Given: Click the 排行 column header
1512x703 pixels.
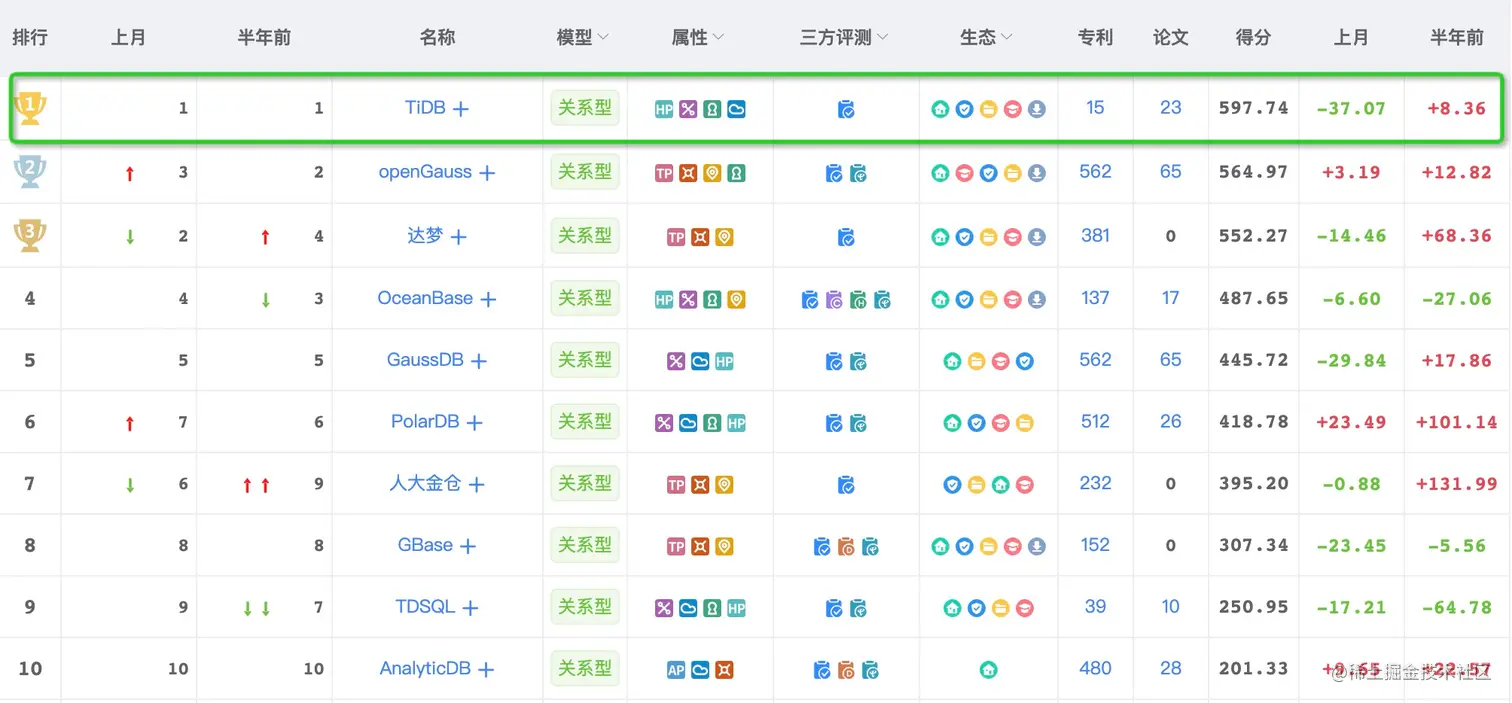Looking at the screenshot, I should coord(30,37).
